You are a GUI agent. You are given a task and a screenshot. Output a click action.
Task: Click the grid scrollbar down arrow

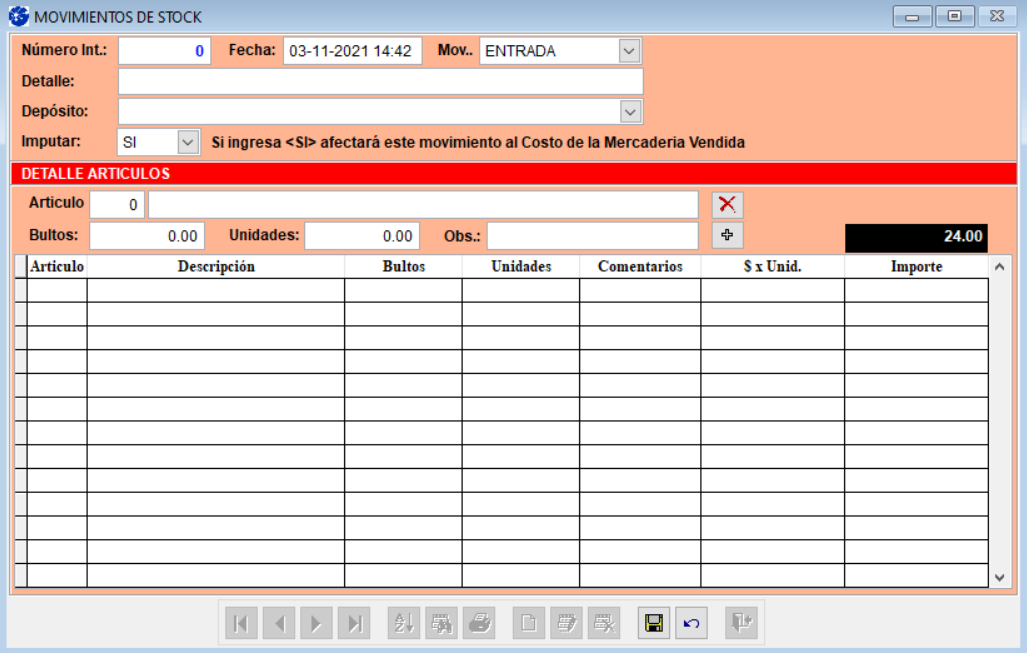coord(1000,577)
